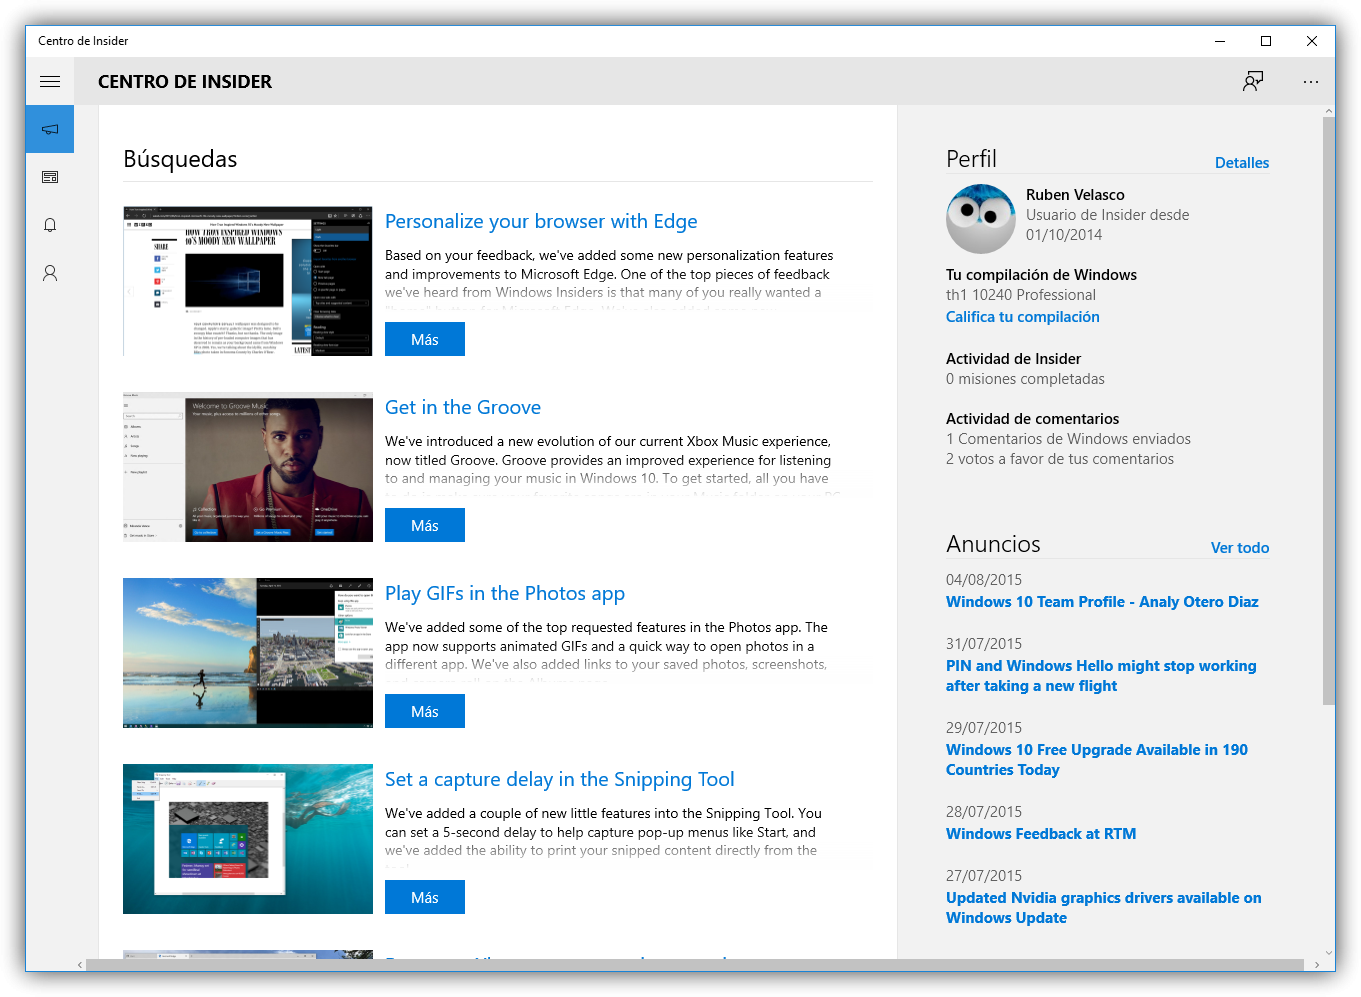
Task: Click the '27/07/2015' announcement date
Action: click(984, 876)
